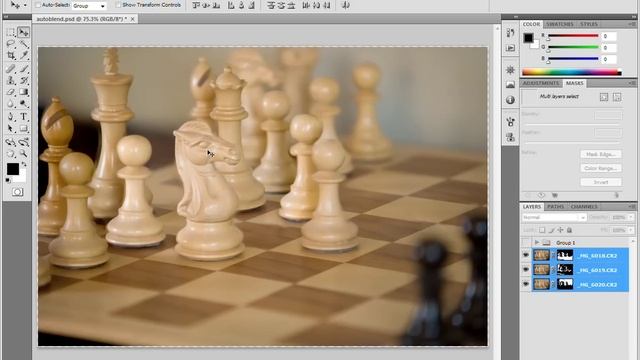640x360 pixels.
Task: Select the autoblend.psd document tab
Action: (x=85, y=19)
